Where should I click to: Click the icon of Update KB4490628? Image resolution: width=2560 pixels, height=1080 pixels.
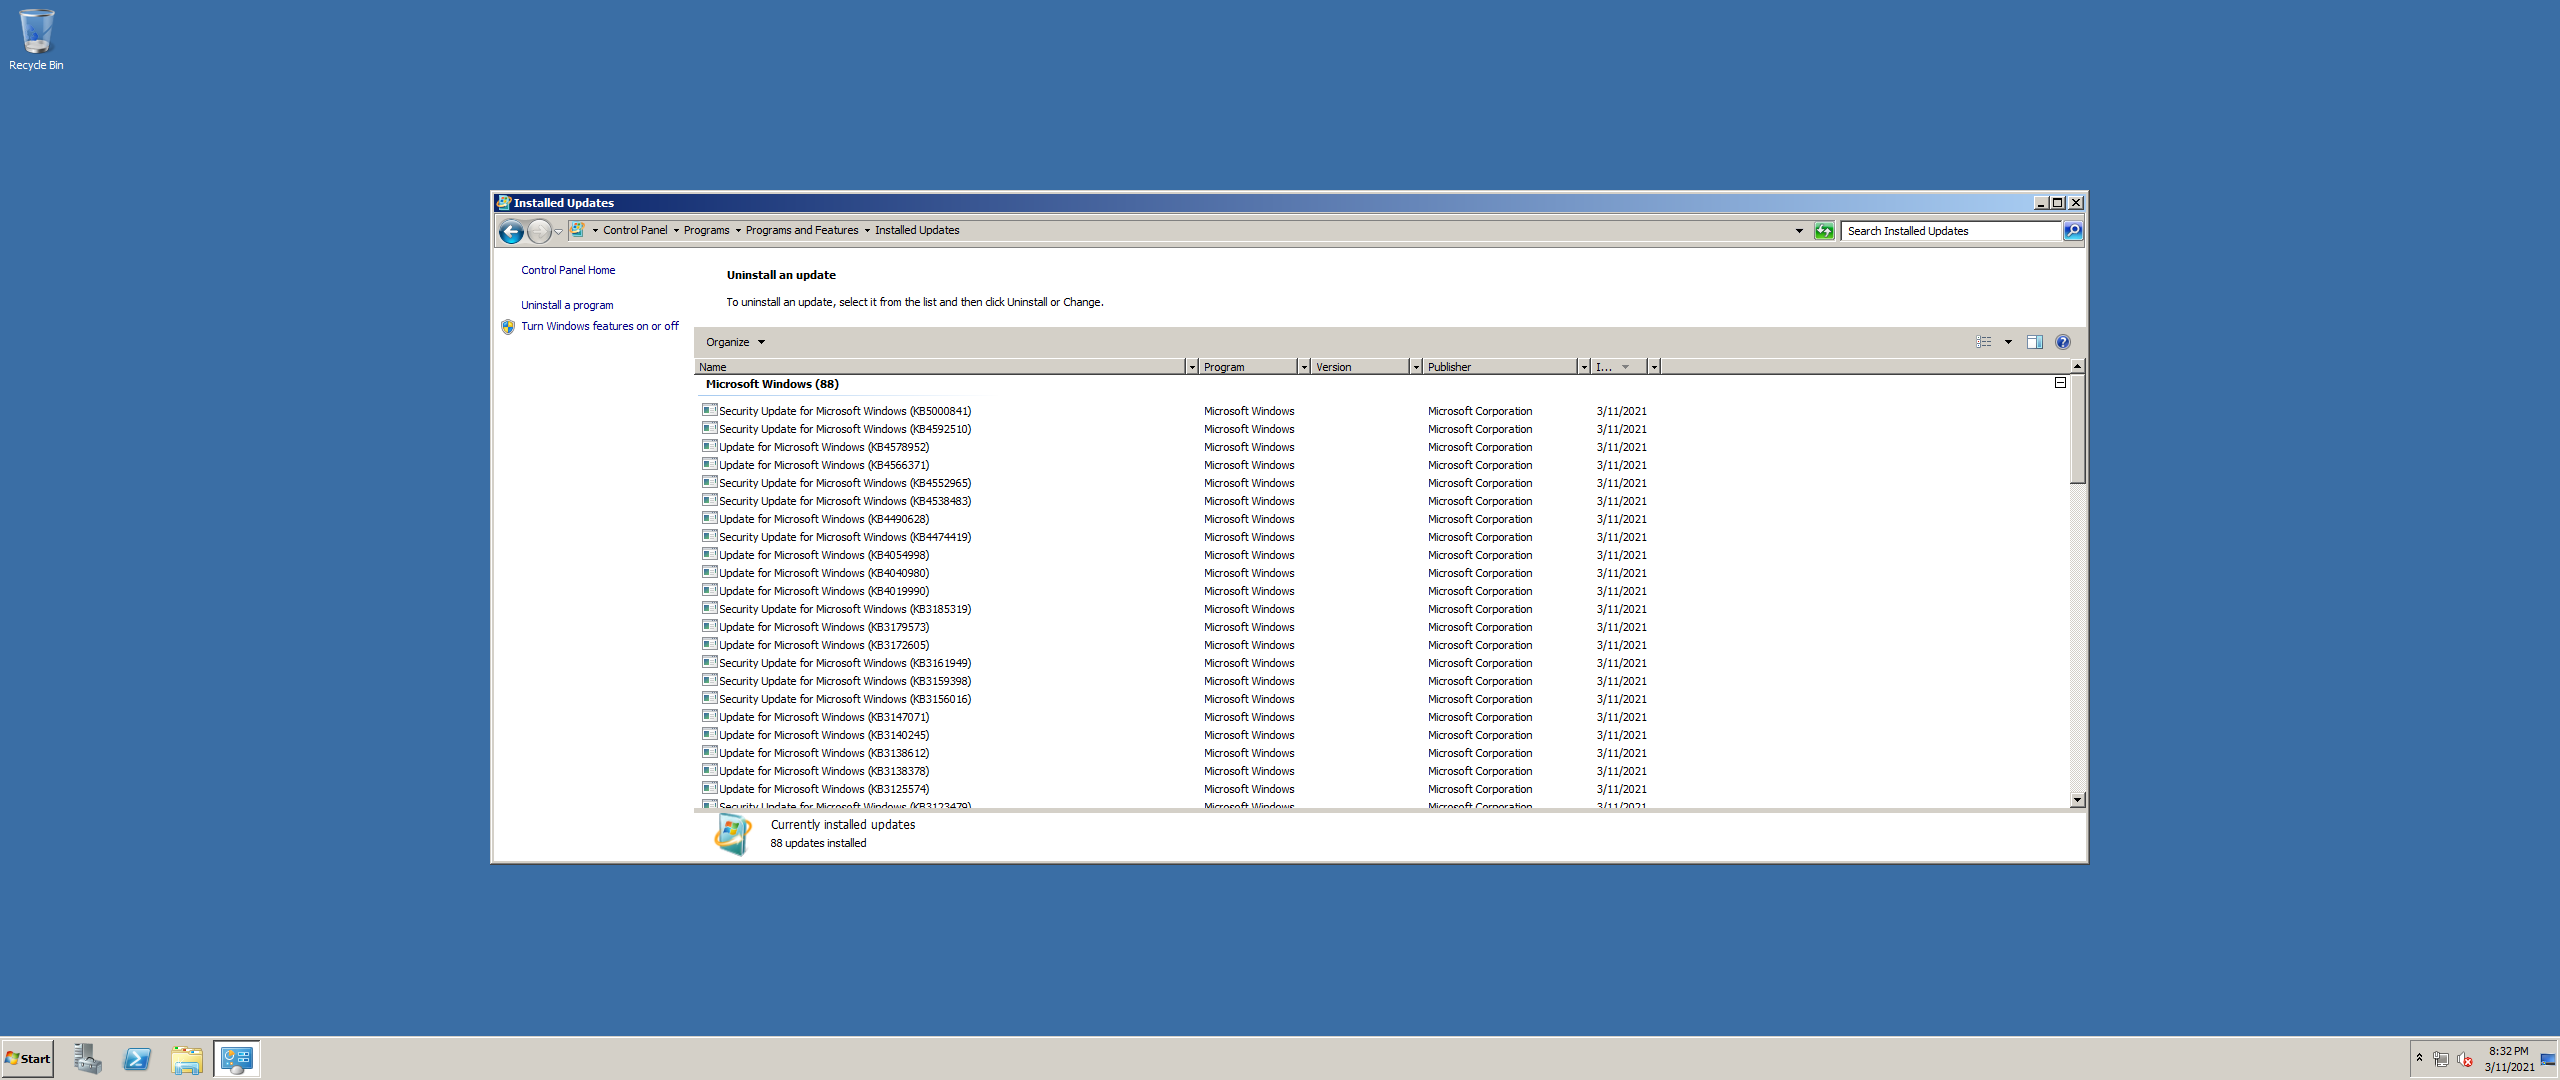pyautogui.click(x=710, y=518)
